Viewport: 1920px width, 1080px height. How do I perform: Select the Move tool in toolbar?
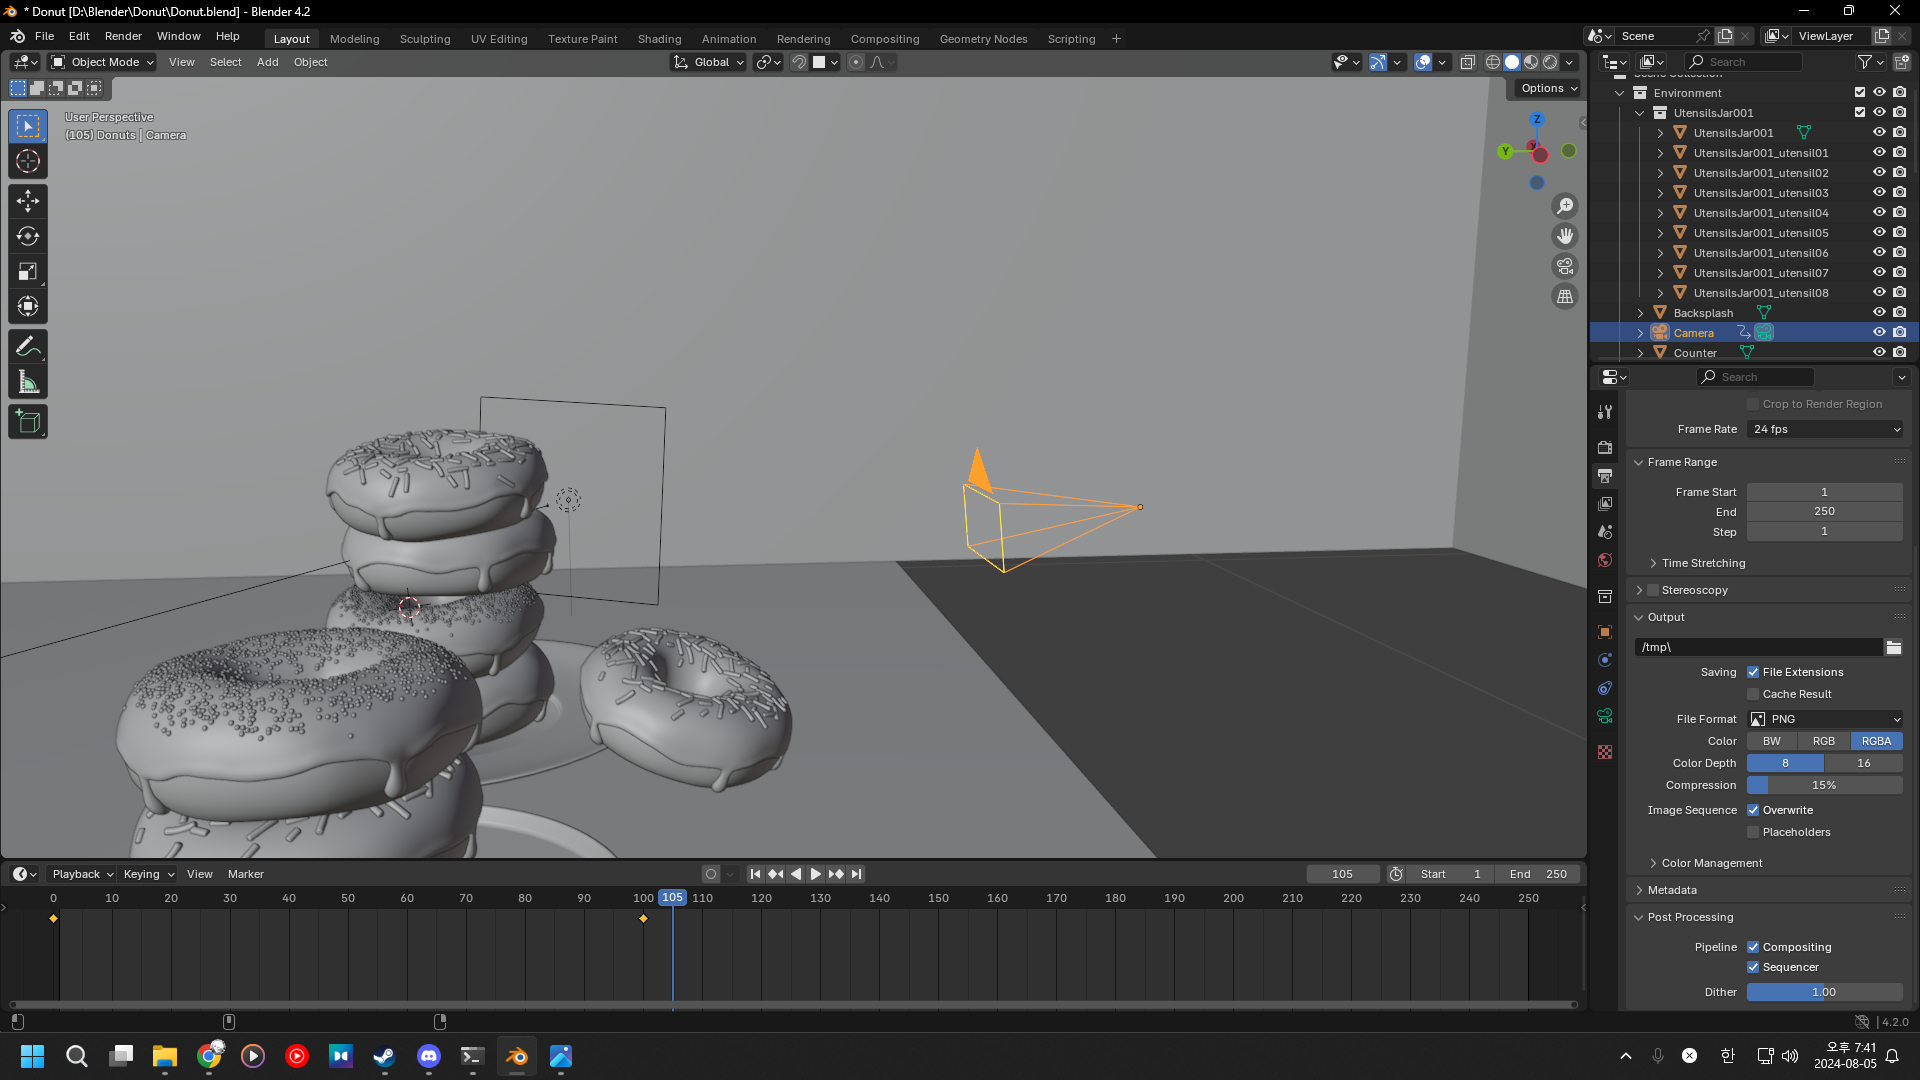click(27, 201)
